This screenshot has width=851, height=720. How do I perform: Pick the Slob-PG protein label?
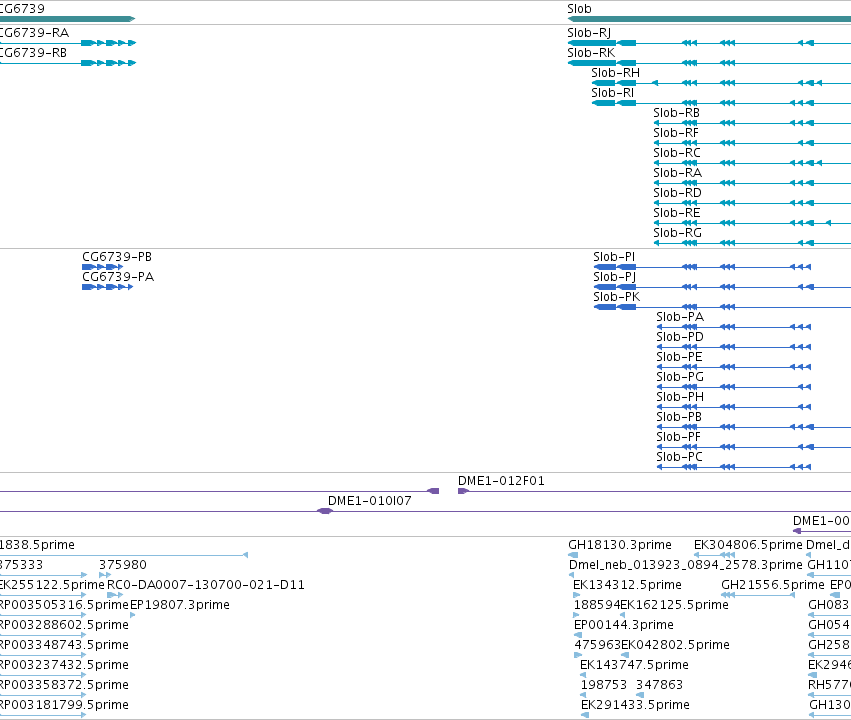680,377
